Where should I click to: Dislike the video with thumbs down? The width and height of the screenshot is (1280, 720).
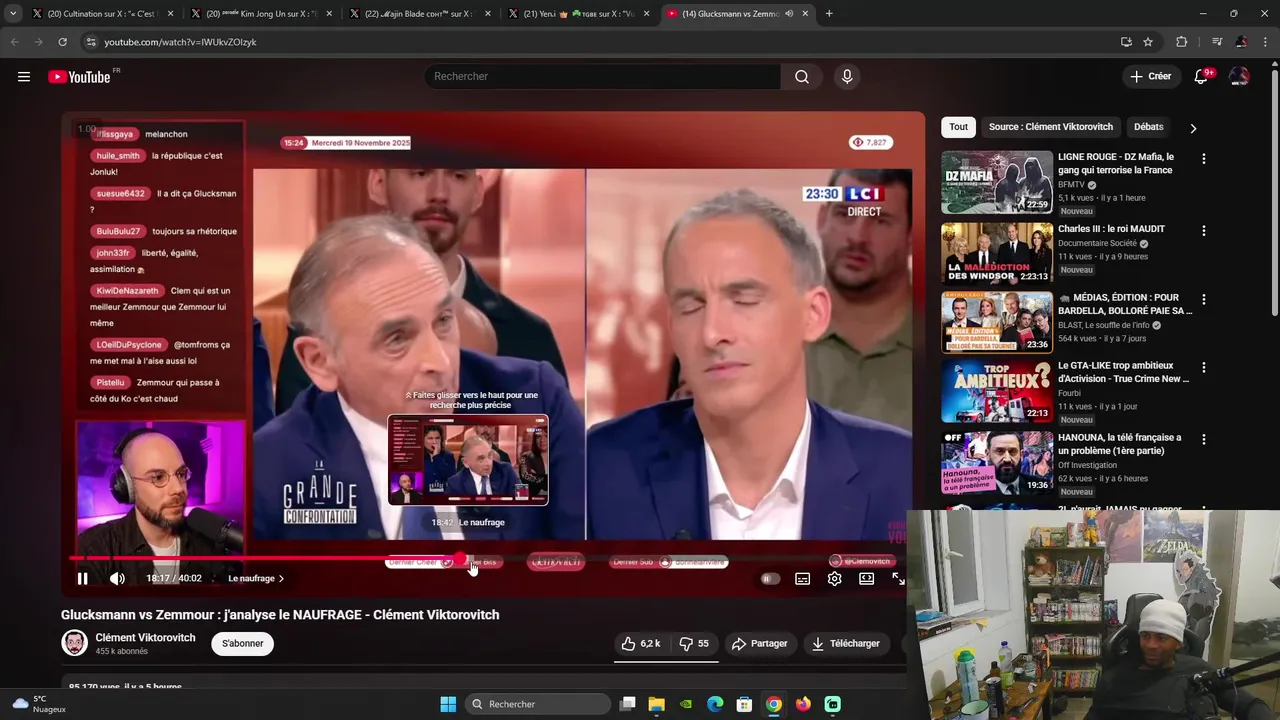pyautogui.click(x=694, y=644)
